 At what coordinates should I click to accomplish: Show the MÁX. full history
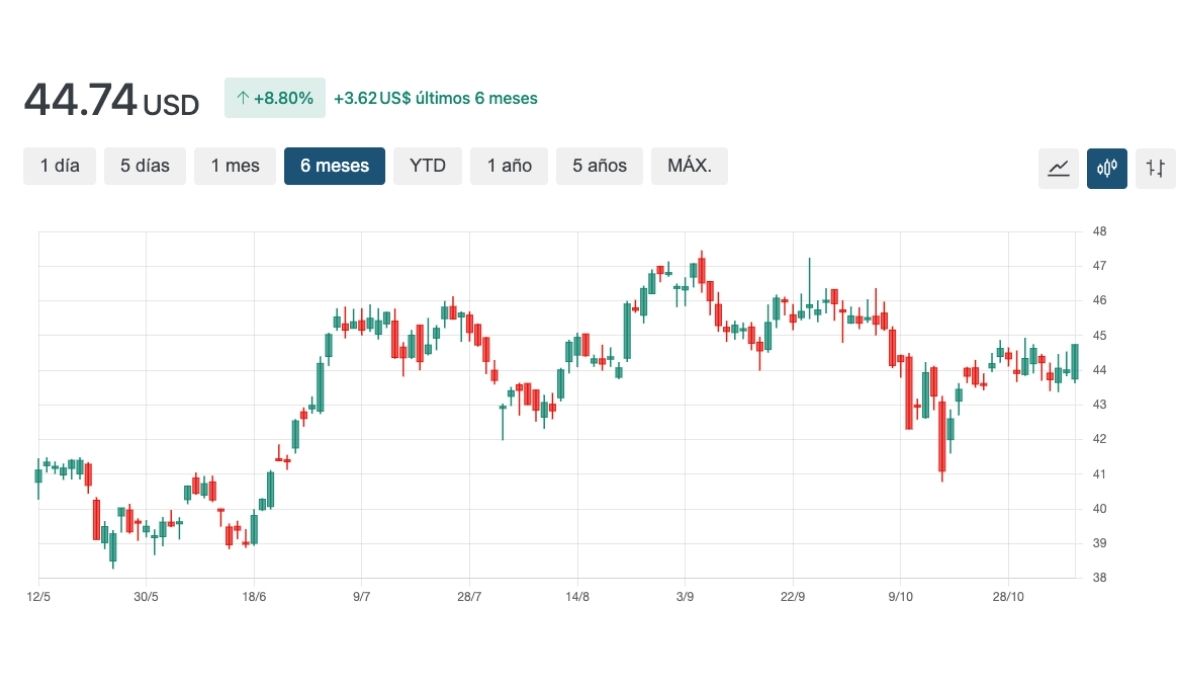coord(689,166)
